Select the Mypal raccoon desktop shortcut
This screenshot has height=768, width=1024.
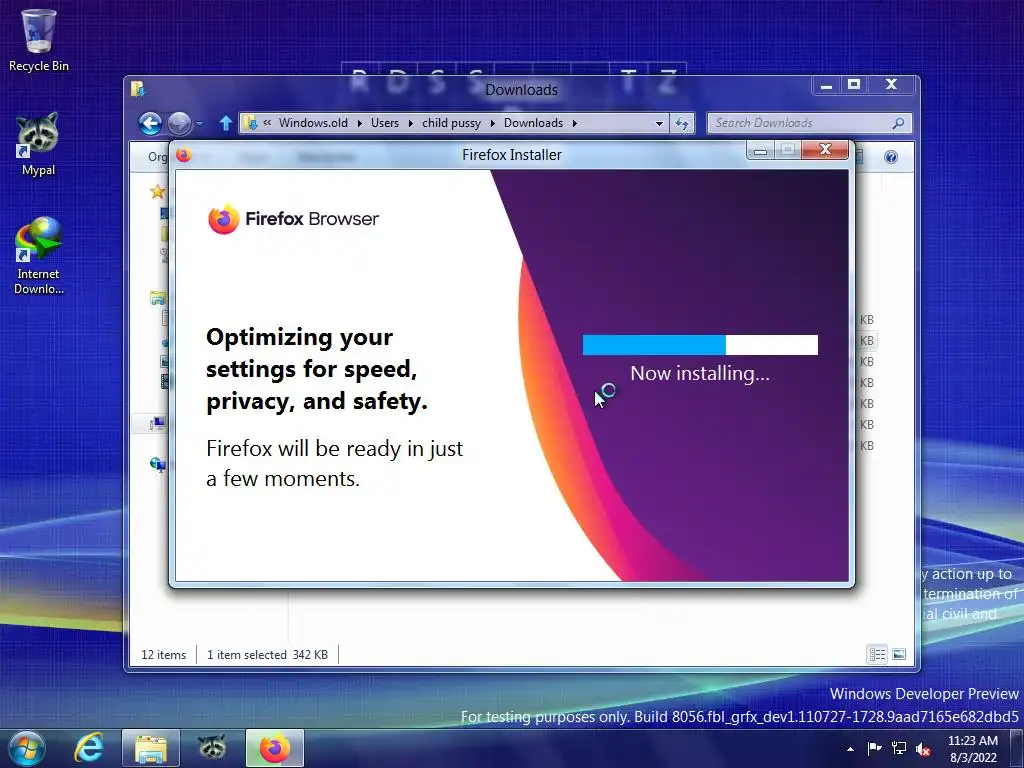click(x=38, y=144)
